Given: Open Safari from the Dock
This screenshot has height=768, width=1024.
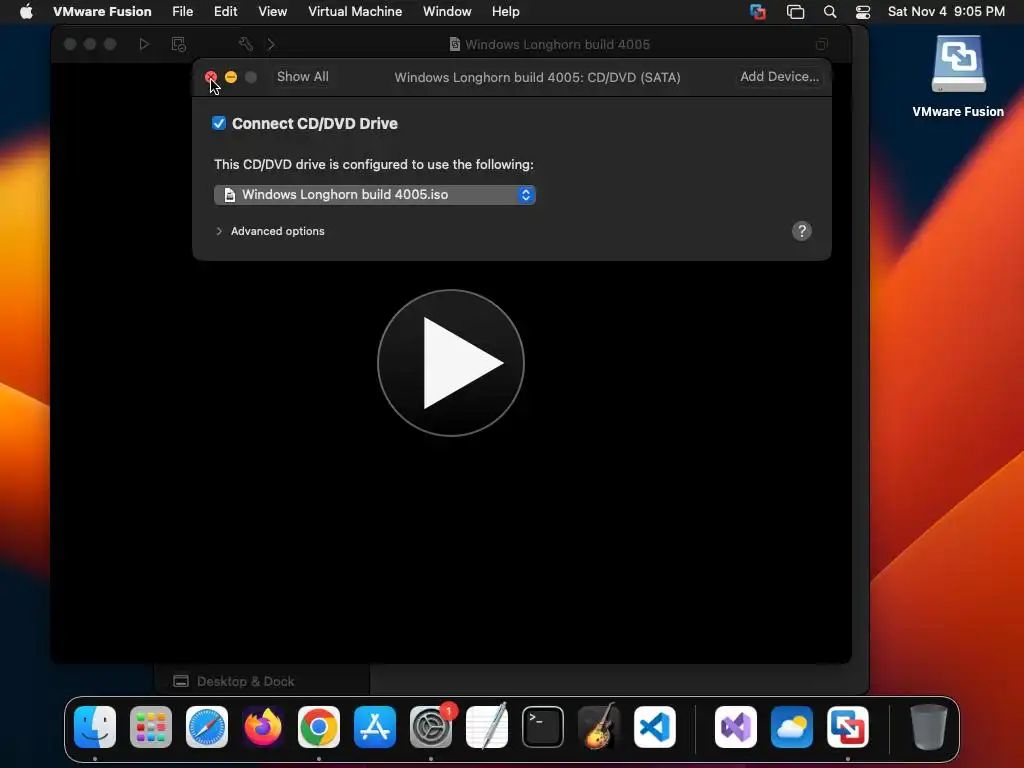Looking at the screenshot, I should [207, 727].
